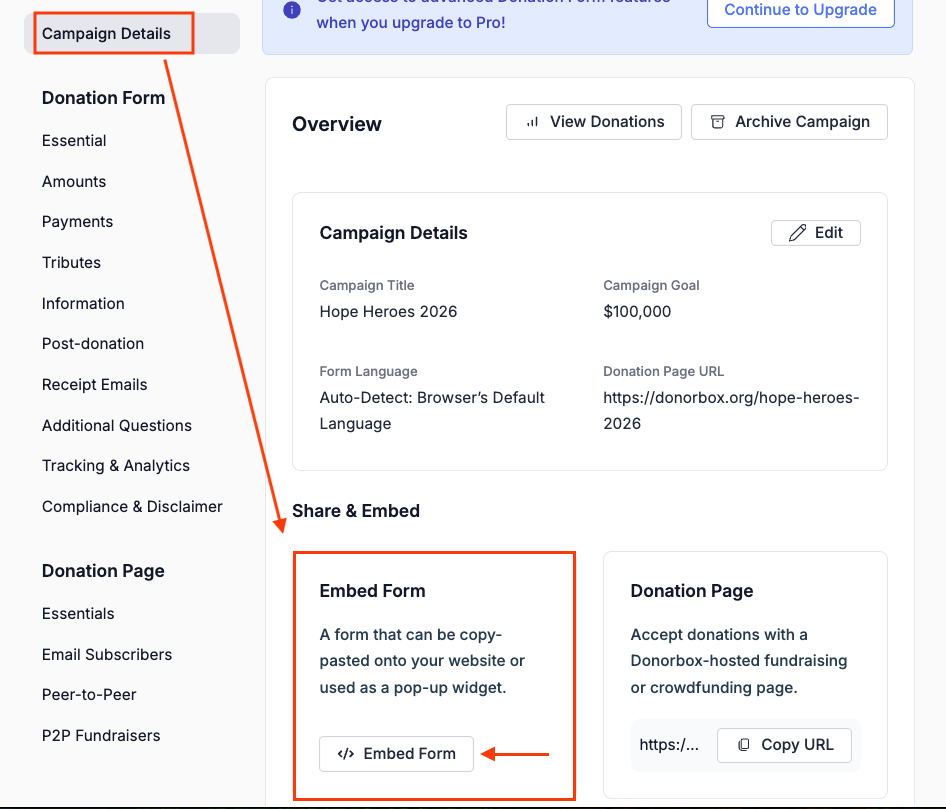This screenshot has height=809, width=946.
Task: Edit the Campaign Details
Action: coord(816,233)
